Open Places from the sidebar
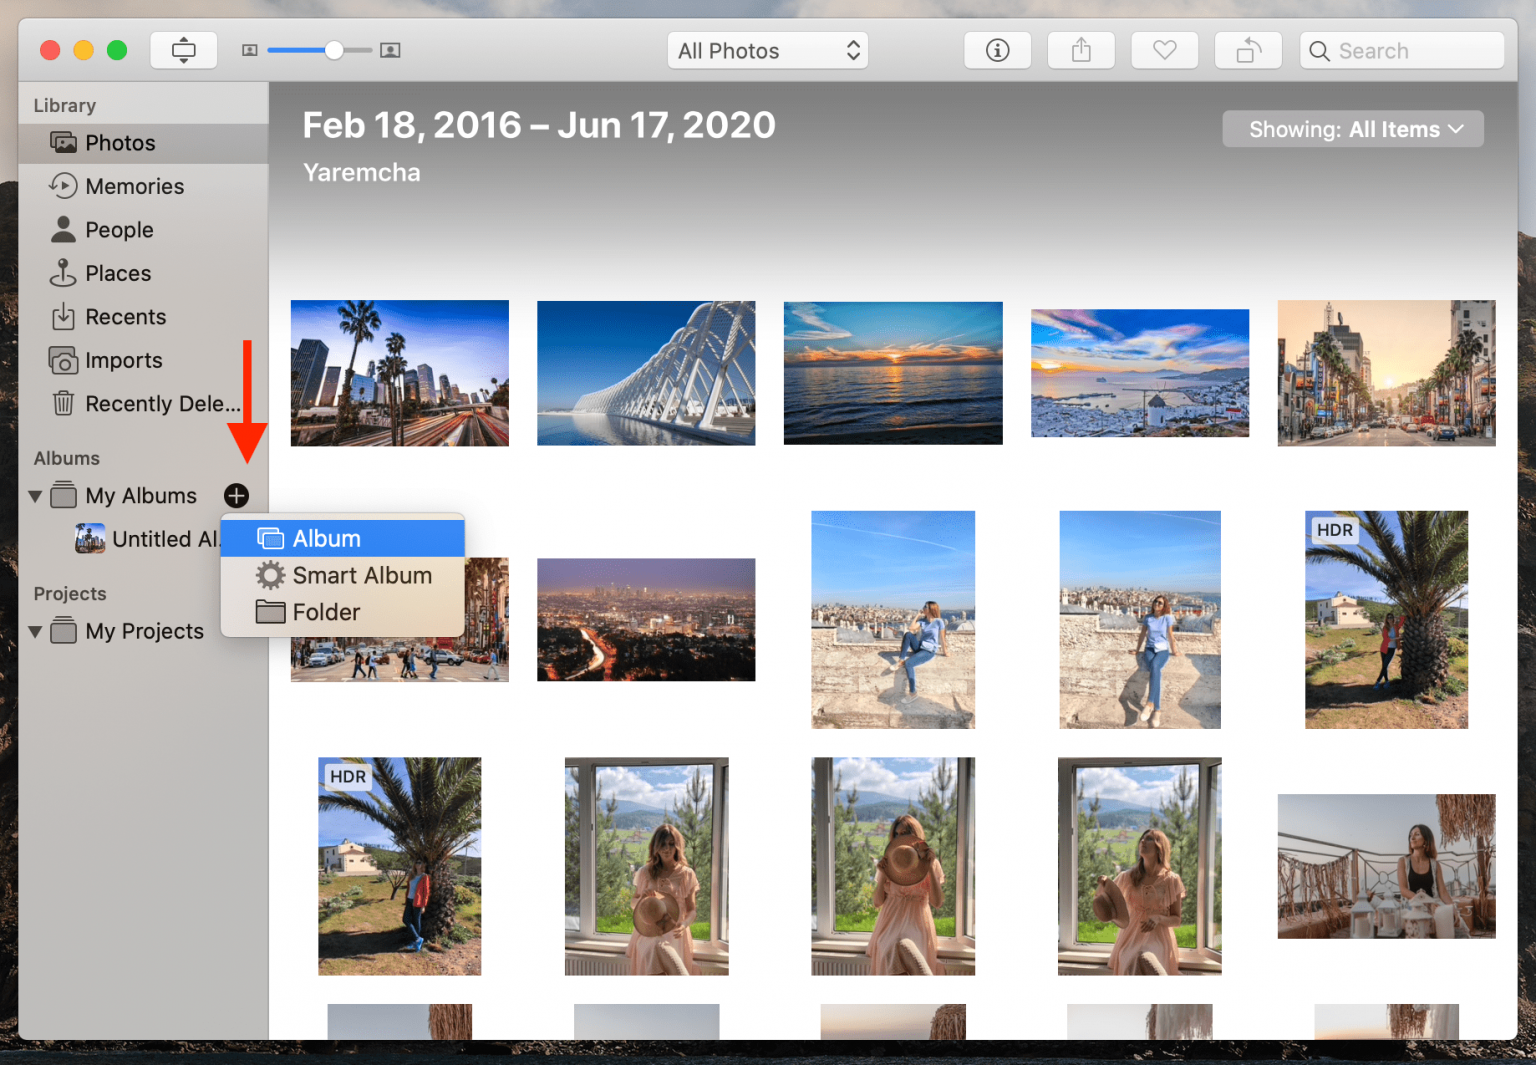 tap(117, 273)
